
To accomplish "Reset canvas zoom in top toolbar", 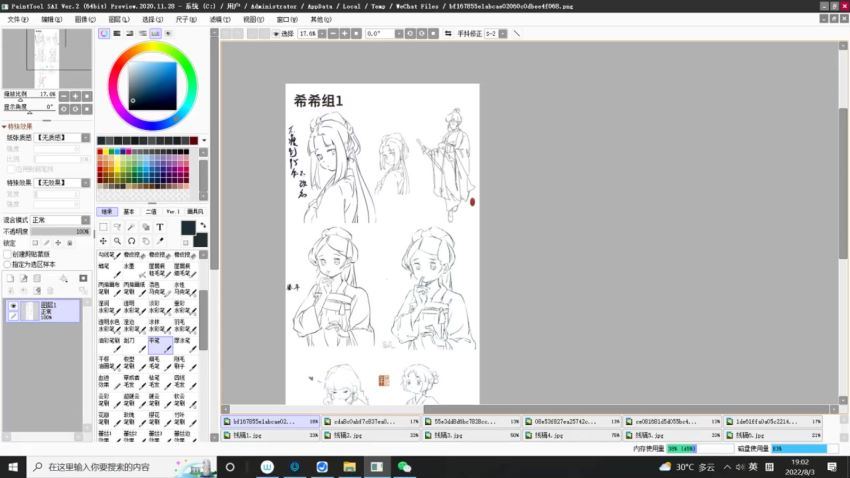I will [x=356, y=34].
